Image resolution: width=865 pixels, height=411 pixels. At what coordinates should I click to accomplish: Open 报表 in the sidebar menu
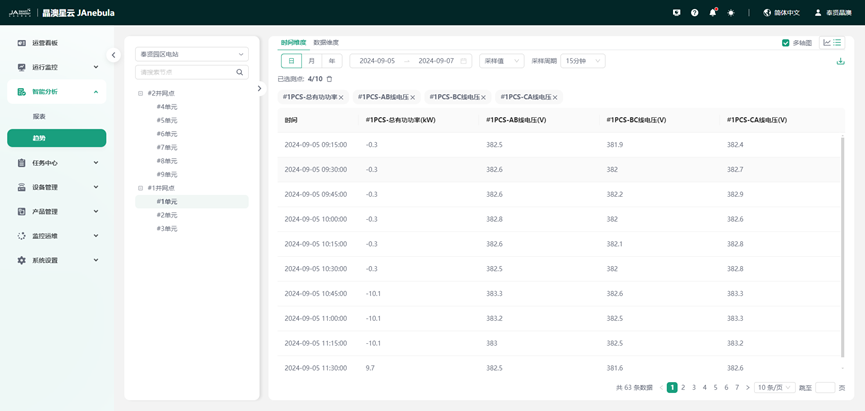click(39, 116)
